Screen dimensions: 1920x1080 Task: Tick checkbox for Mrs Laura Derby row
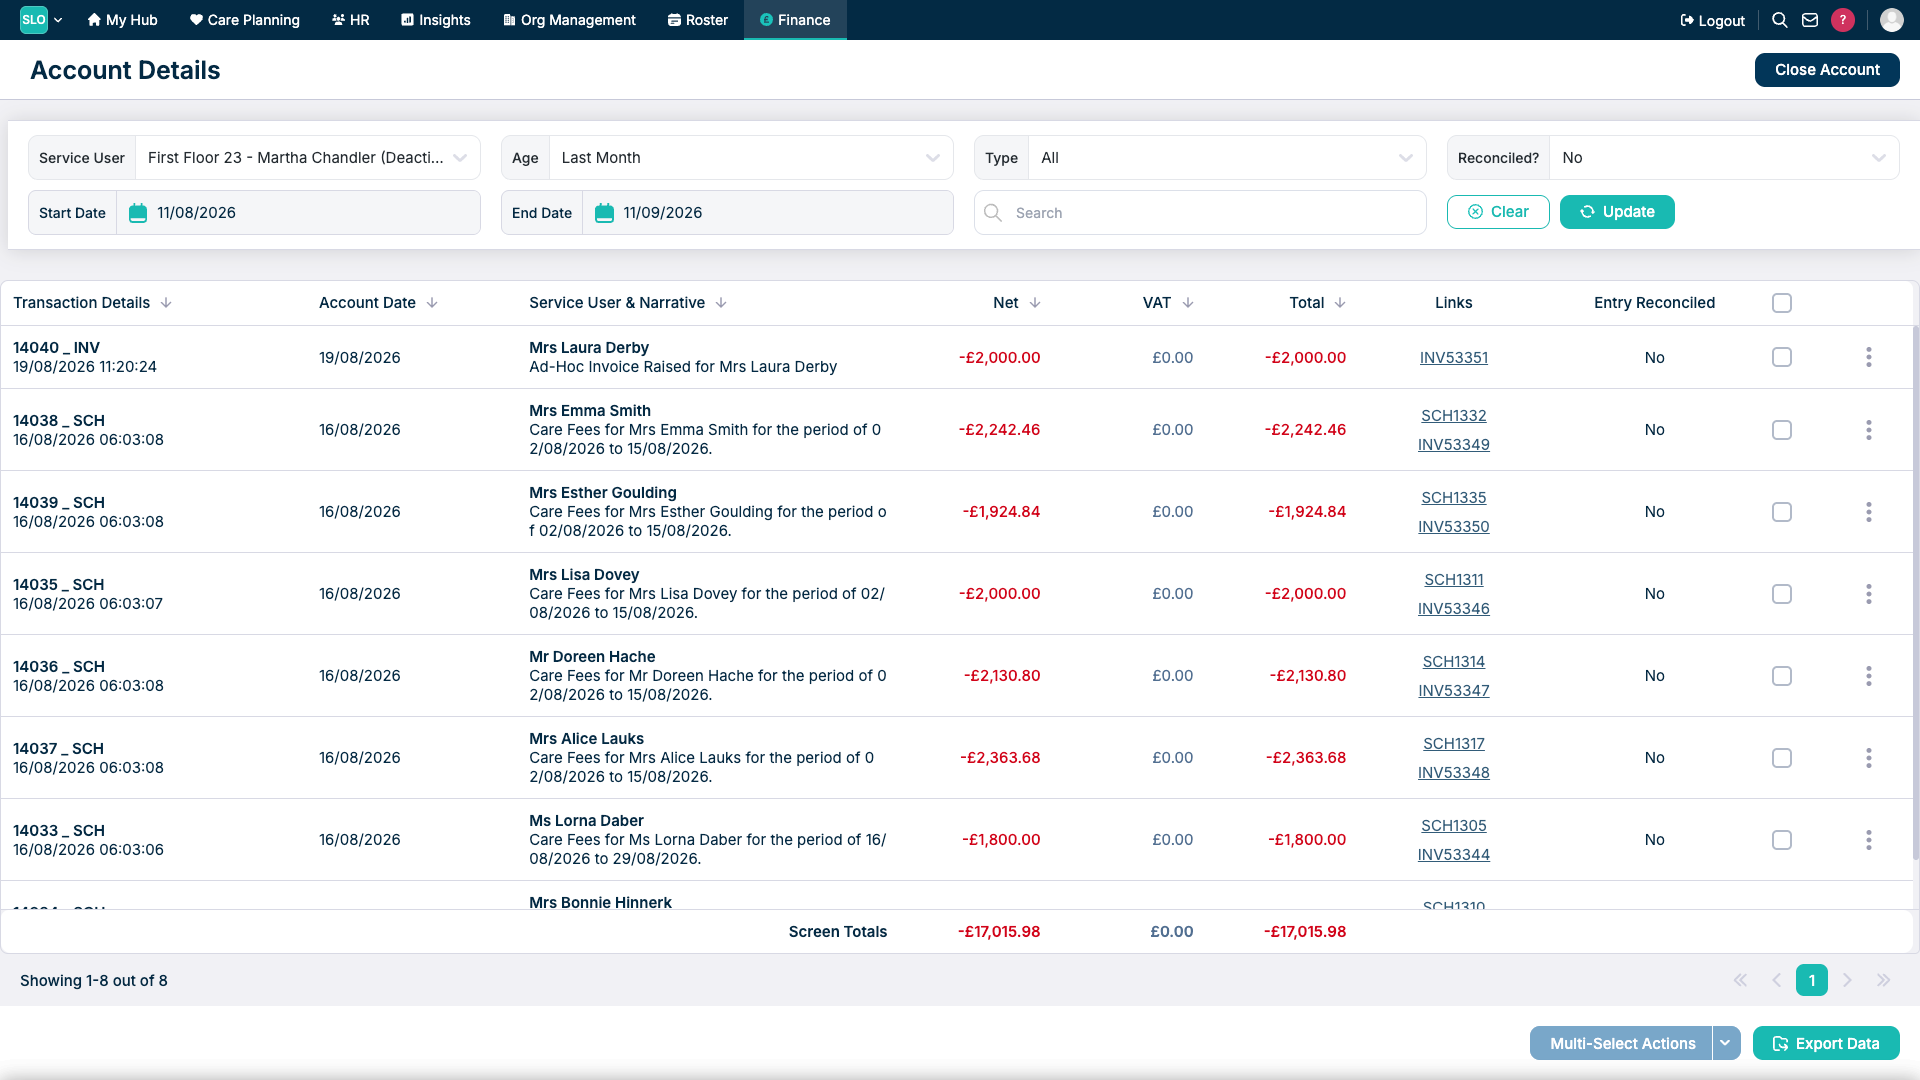pyautogui.click(x=1782, y=357)
